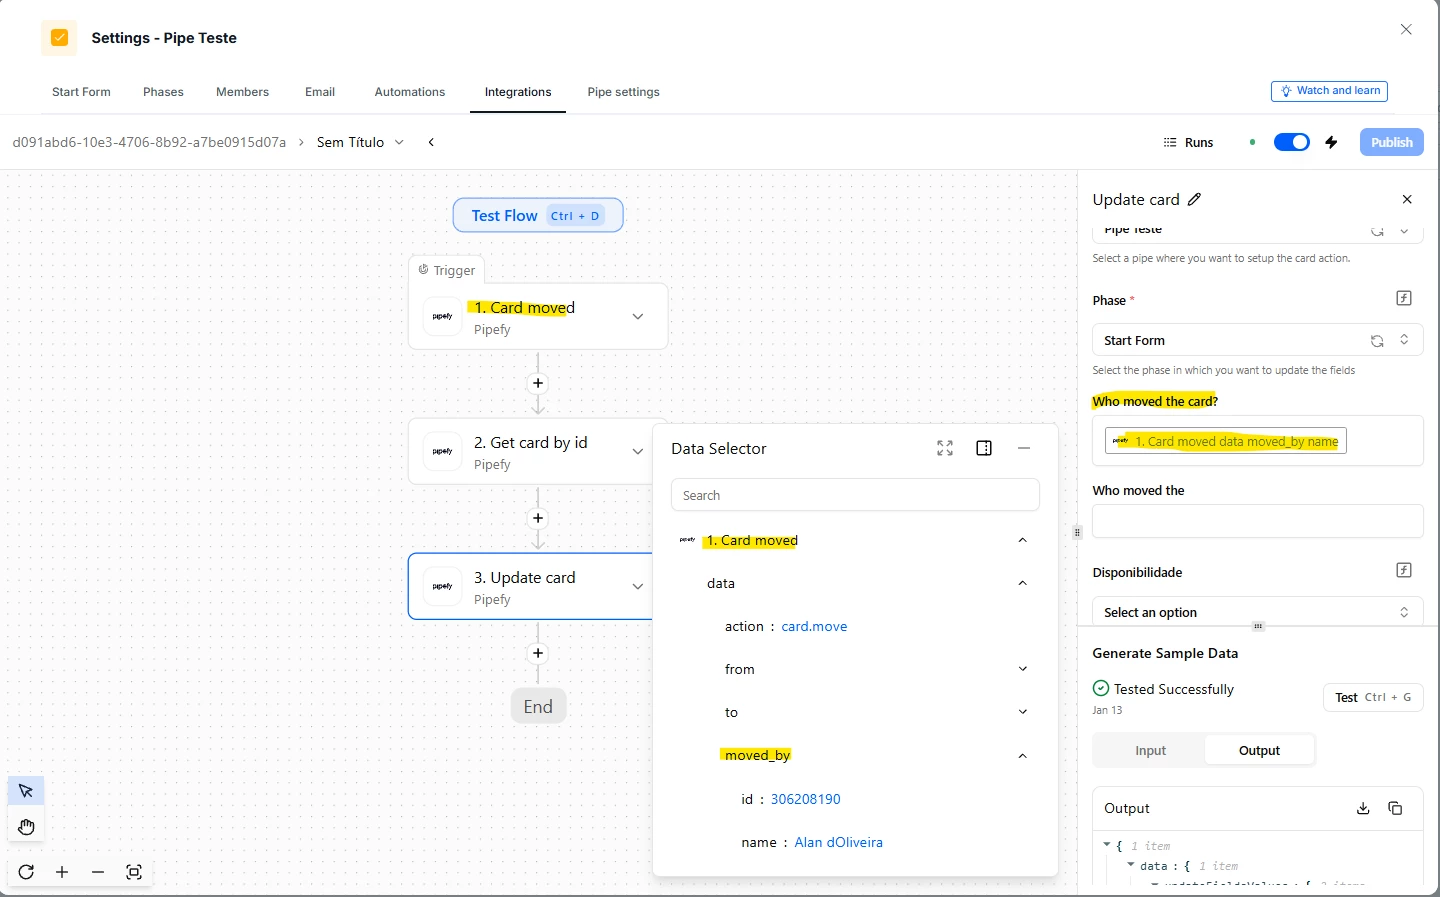Click the Data Selector search field
The height and width of the screenshot is (897, 1440).
point(855,495)
